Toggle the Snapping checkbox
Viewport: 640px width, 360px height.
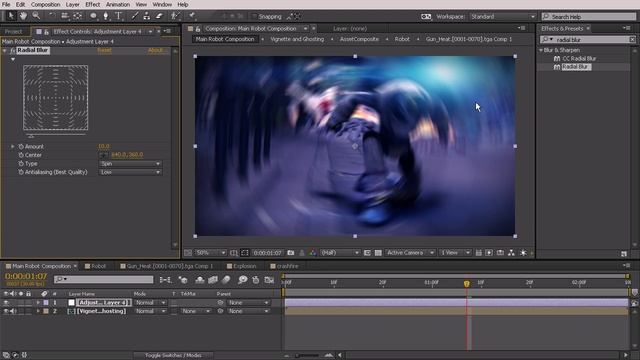254,16
